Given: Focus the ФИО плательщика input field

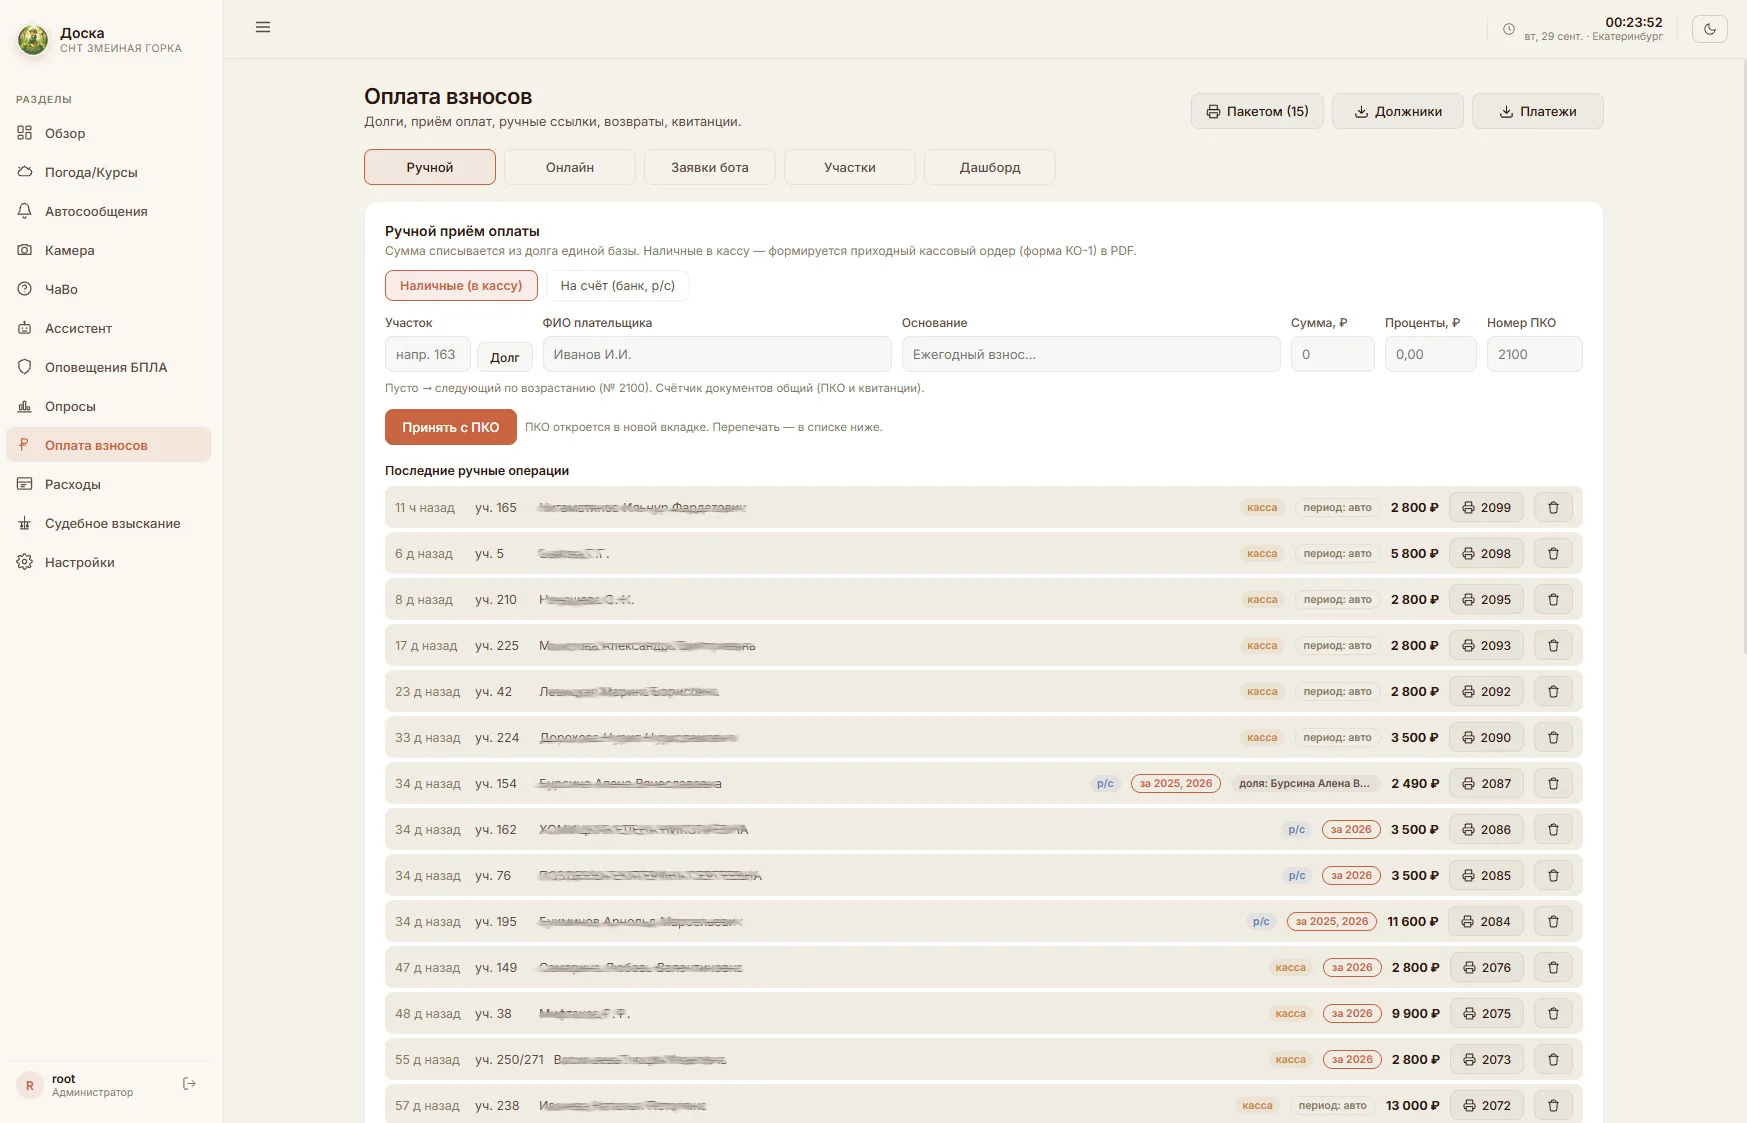Looking at the screenshot, I should pos(717,354).
